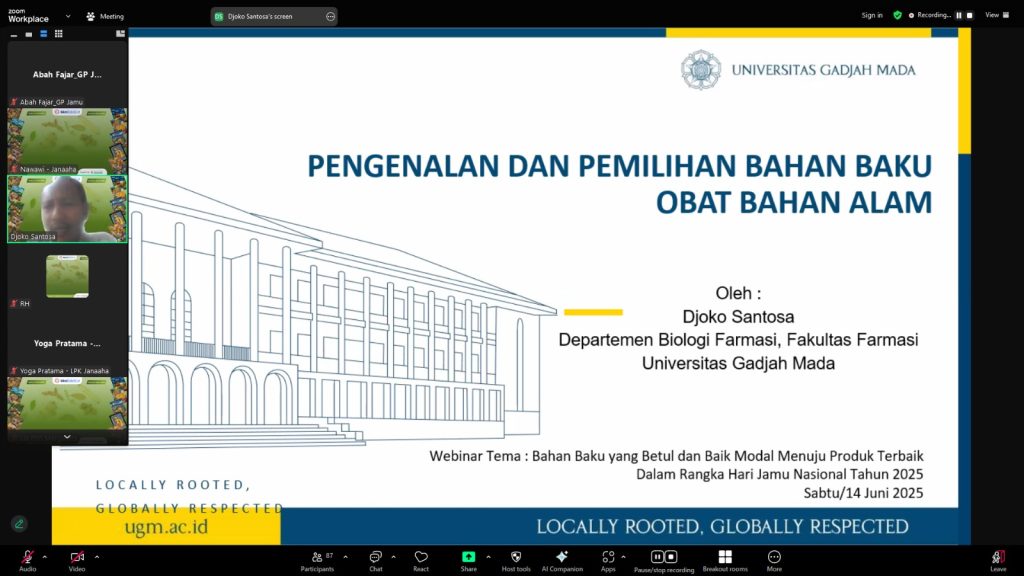Click the green Share screen button
Screen dimensions: 1024x576
pos(468,558)
